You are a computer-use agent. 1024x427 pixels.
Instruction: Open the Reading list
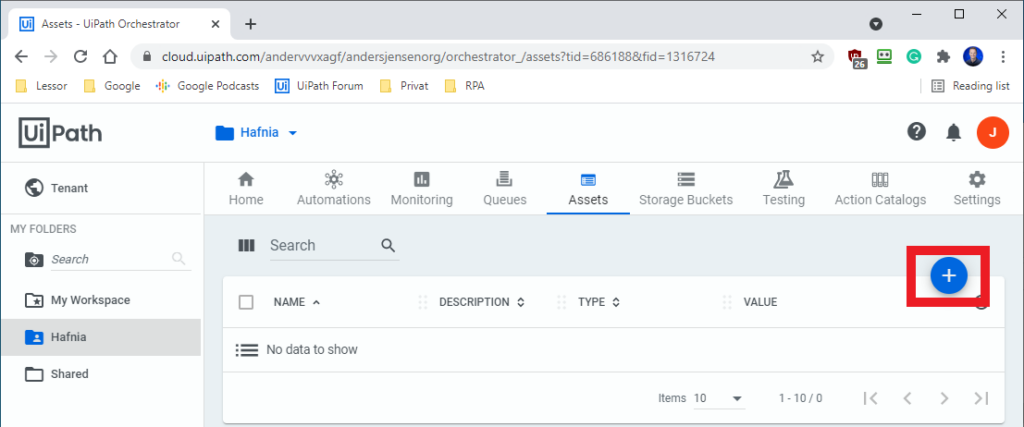point(970,86)
